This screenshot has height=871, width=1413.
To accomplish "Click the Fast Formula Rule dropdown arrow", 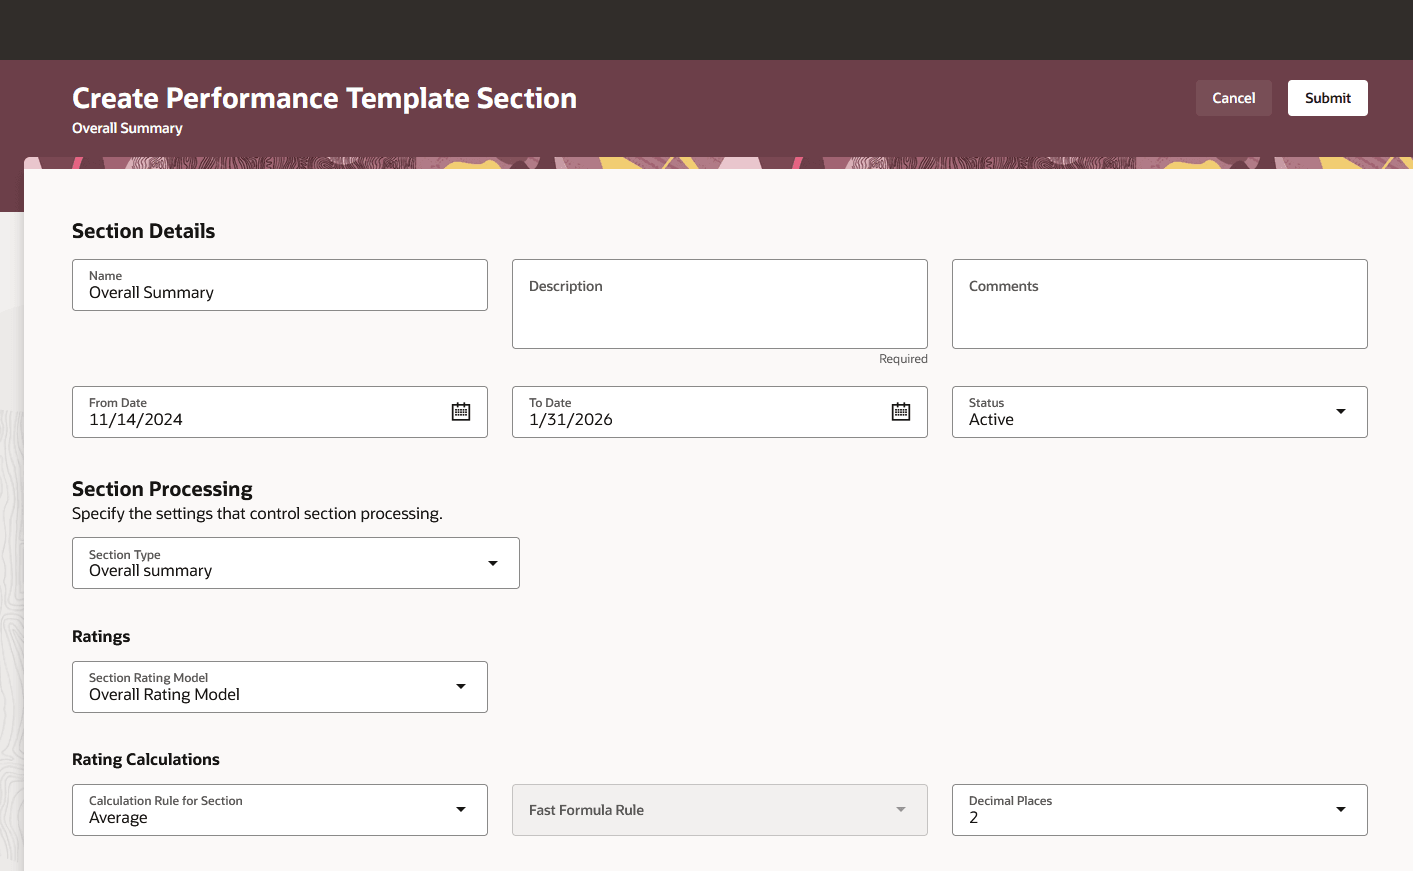I will pyautogui.click(x=901, y=810).
